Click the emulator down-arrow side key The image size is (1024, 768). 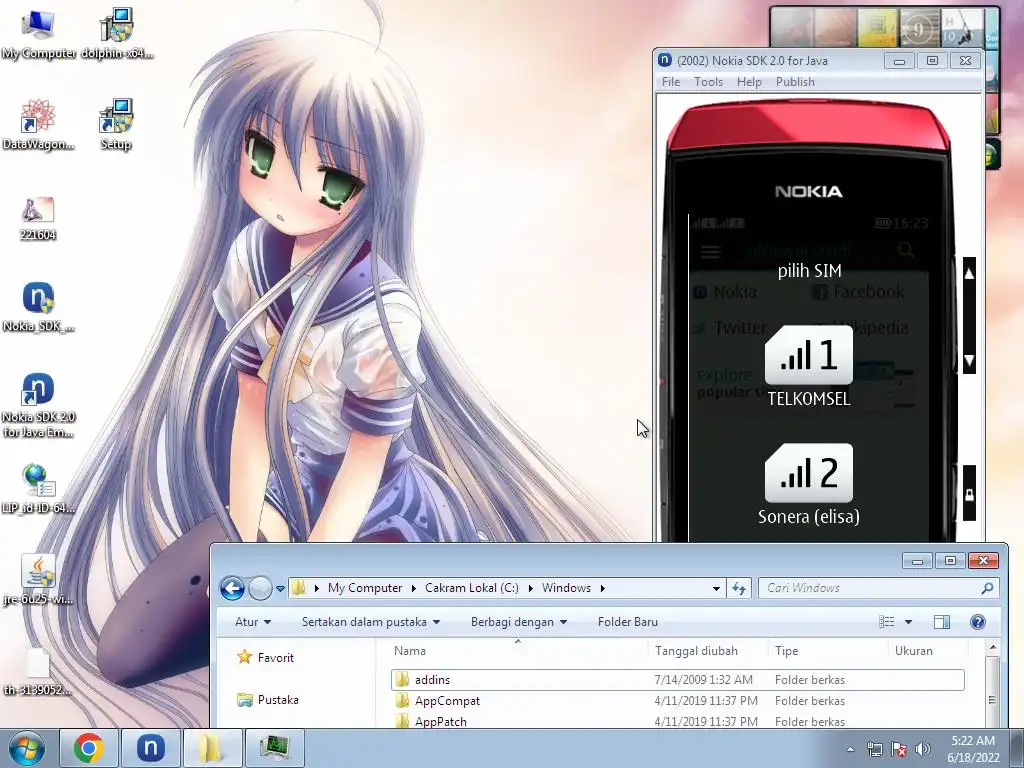[x=969, y=359]
